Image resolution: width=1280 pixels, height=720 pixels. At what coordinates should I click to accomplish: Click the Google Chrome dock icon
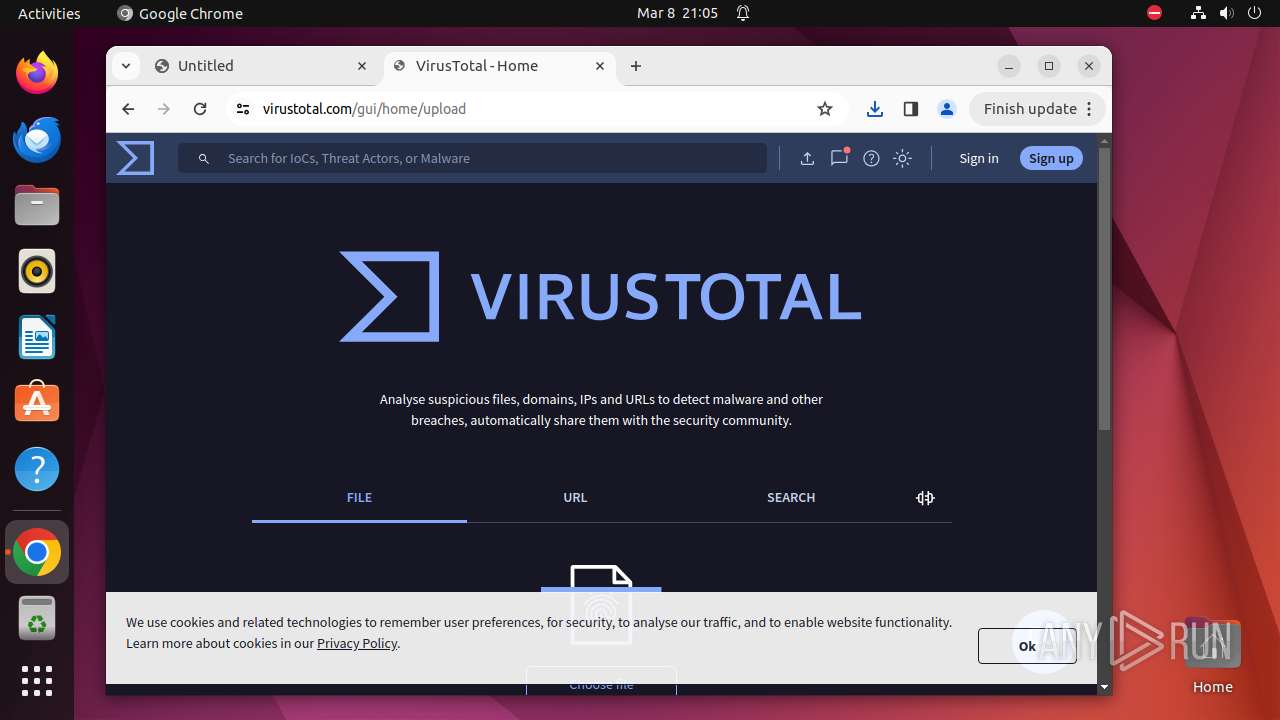(x=37, y=552)
